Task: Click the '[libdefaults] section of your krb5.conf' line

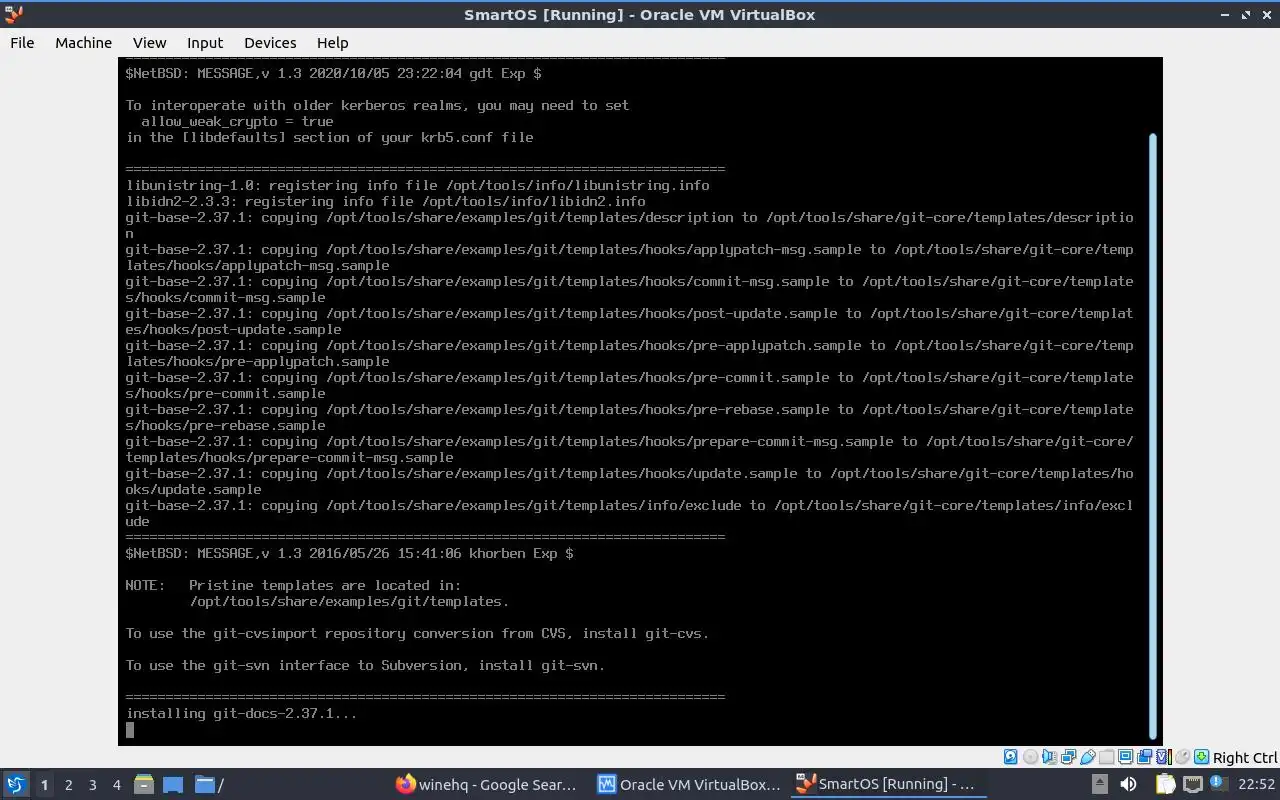Action: pyautogui.click(x=329, y=138)
